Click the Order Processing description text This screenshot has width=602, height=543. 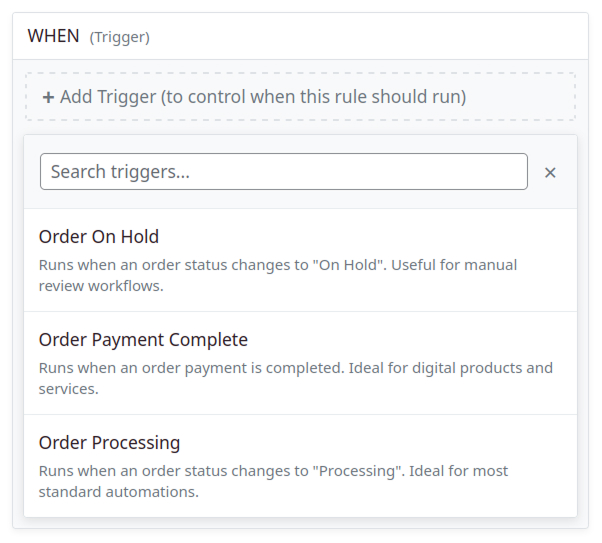[273, 471]
